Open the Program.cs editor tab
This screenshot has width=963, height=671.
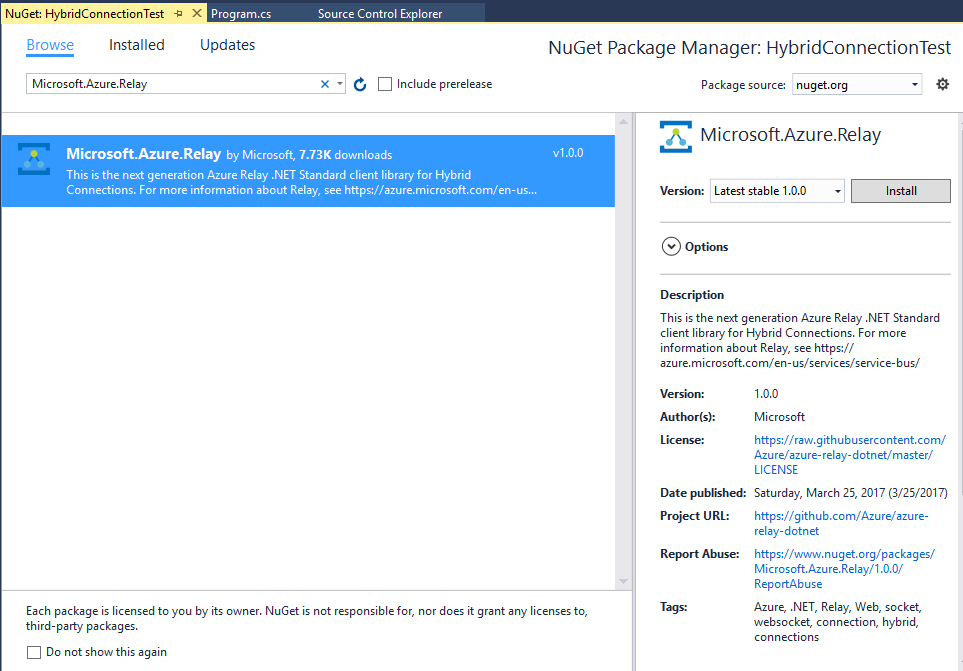(243, 14)
